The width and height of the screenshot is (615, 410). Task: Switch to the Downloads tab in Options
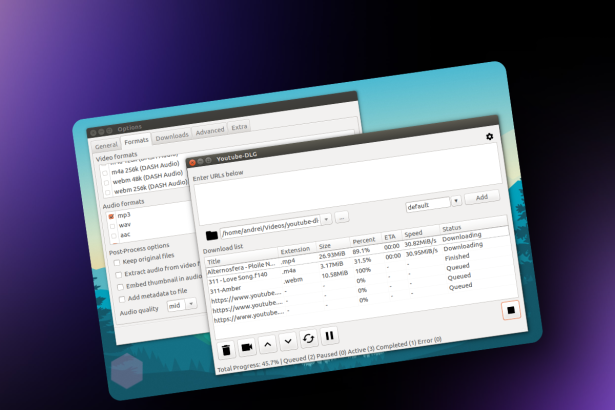172,136
